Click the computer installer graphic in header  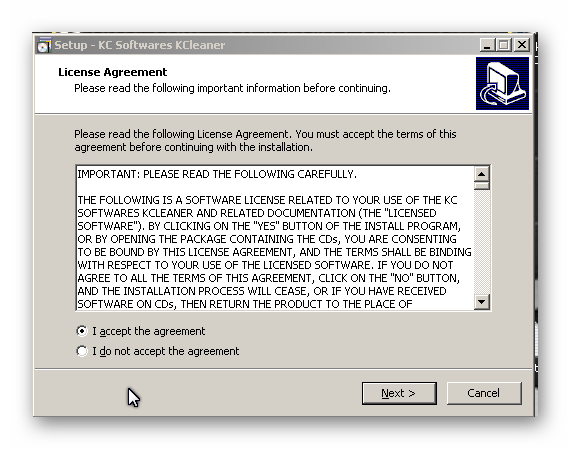(x=502, y=83)
